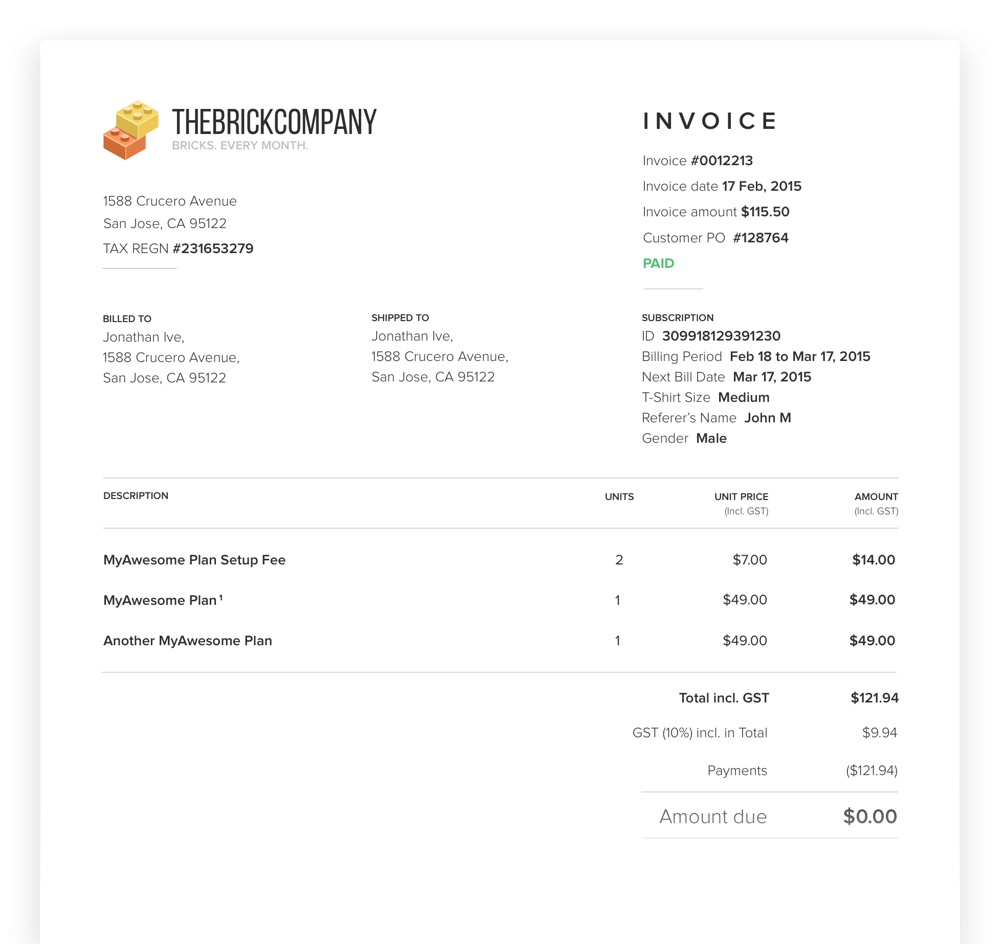
Task: Click the BILLED TO heading
Action: [127, 318]
